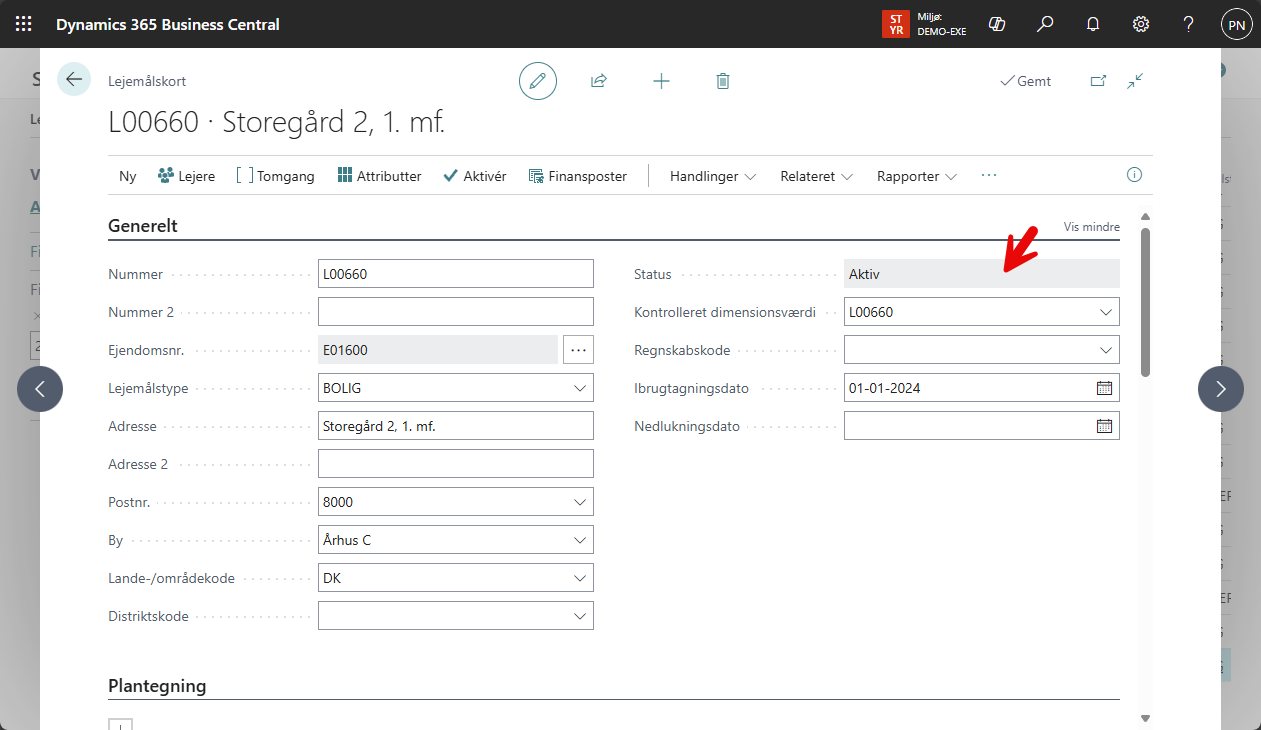Viewport: 1261px width, 730px height.
Task: Open page in new window icon
Action: pos(1098,81)
